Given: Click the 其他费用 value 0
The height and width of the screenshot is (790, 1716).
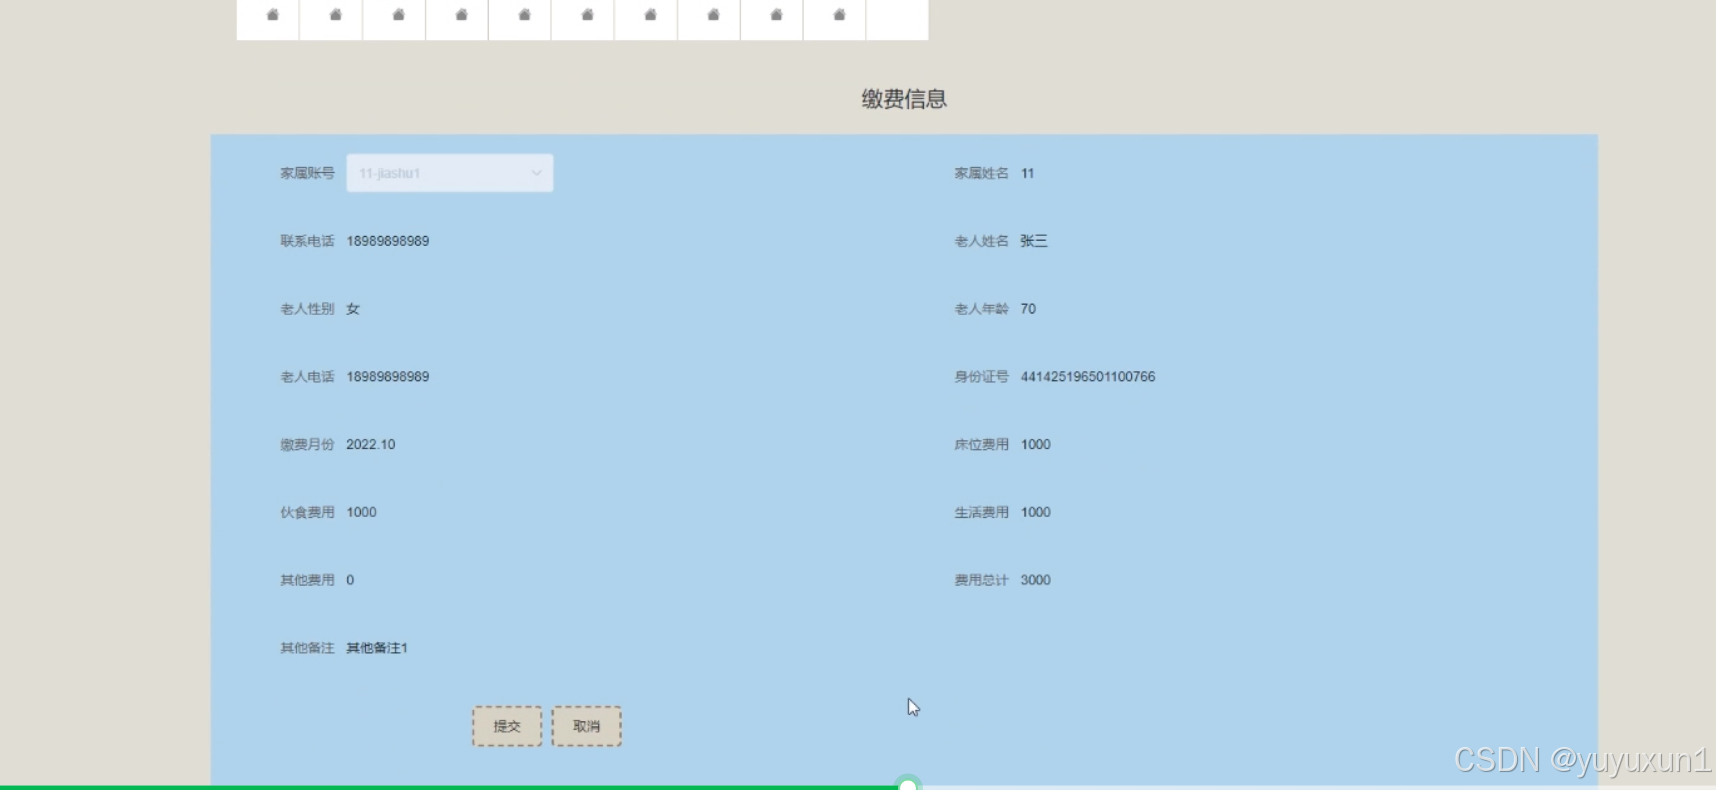Looking at the screenshot, I should click(350, 580).
